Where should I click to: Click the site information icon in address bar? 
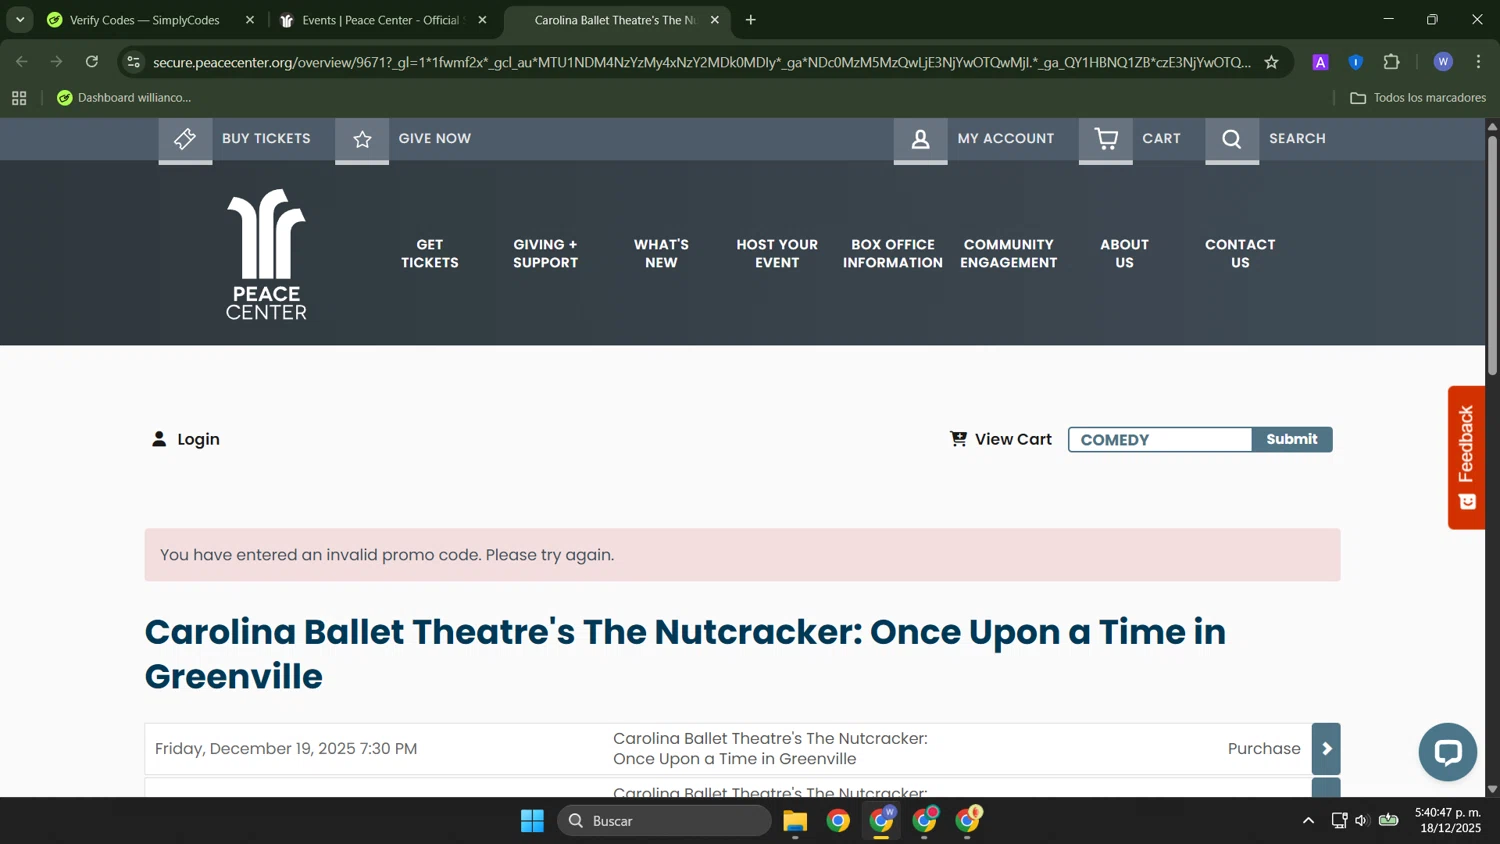(x=133, y=62)
